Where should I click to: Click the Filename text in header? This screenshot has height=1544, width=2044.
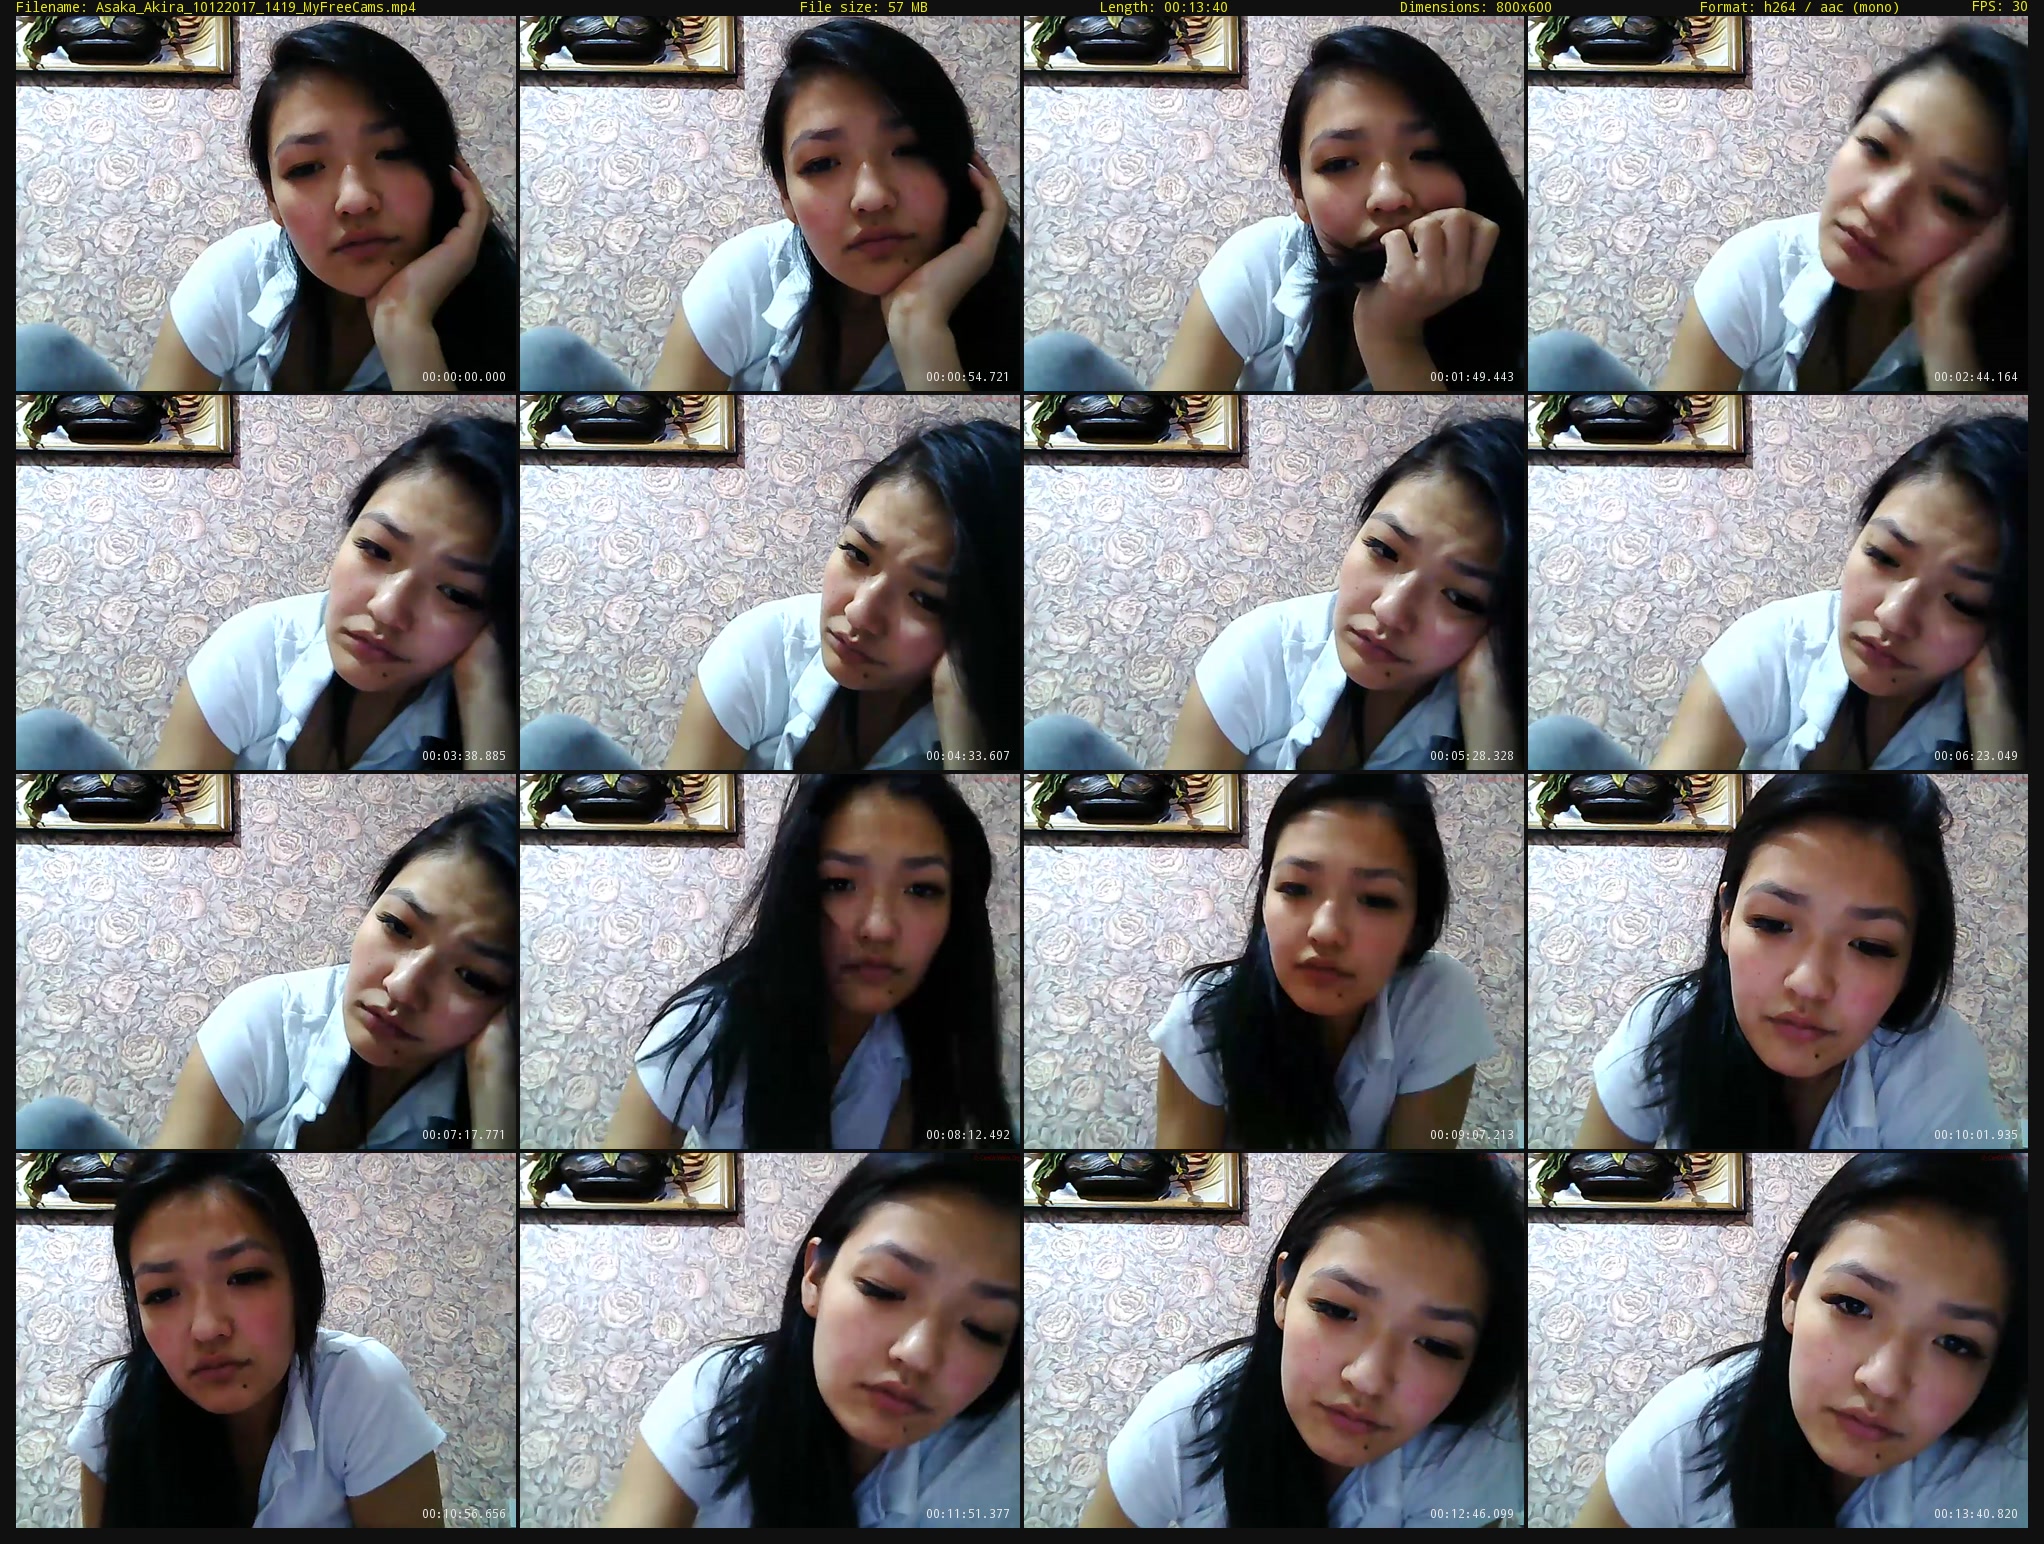tap(215, 7)
